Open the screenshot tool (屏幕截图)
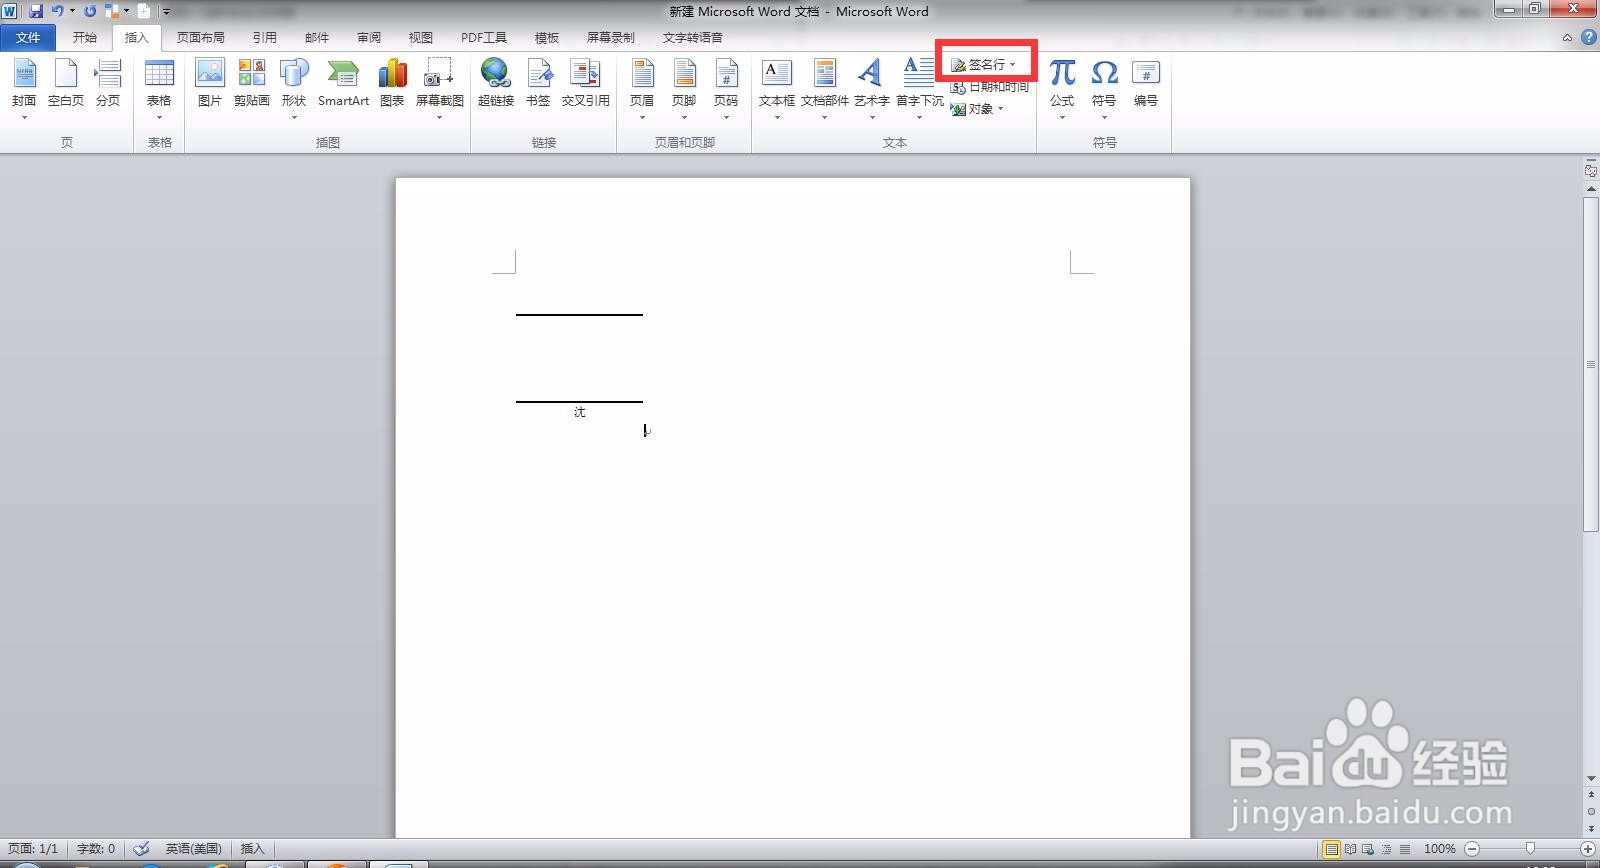The image size is (1600, 868). click(x=439, y=89)
